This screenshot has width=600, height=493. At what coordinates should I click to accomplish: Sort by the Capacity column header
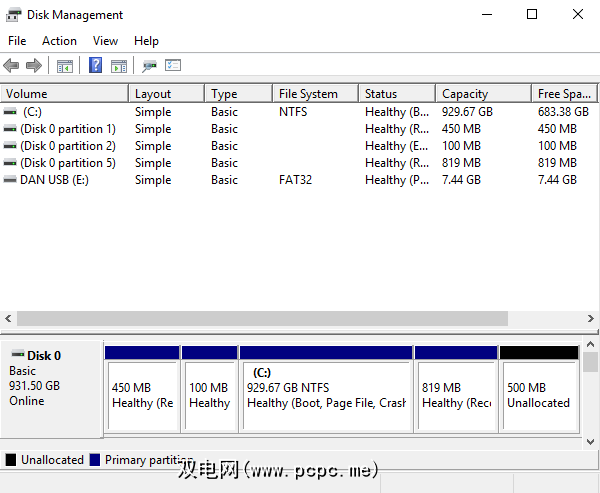pyautogui.click(x=482, y=94)
